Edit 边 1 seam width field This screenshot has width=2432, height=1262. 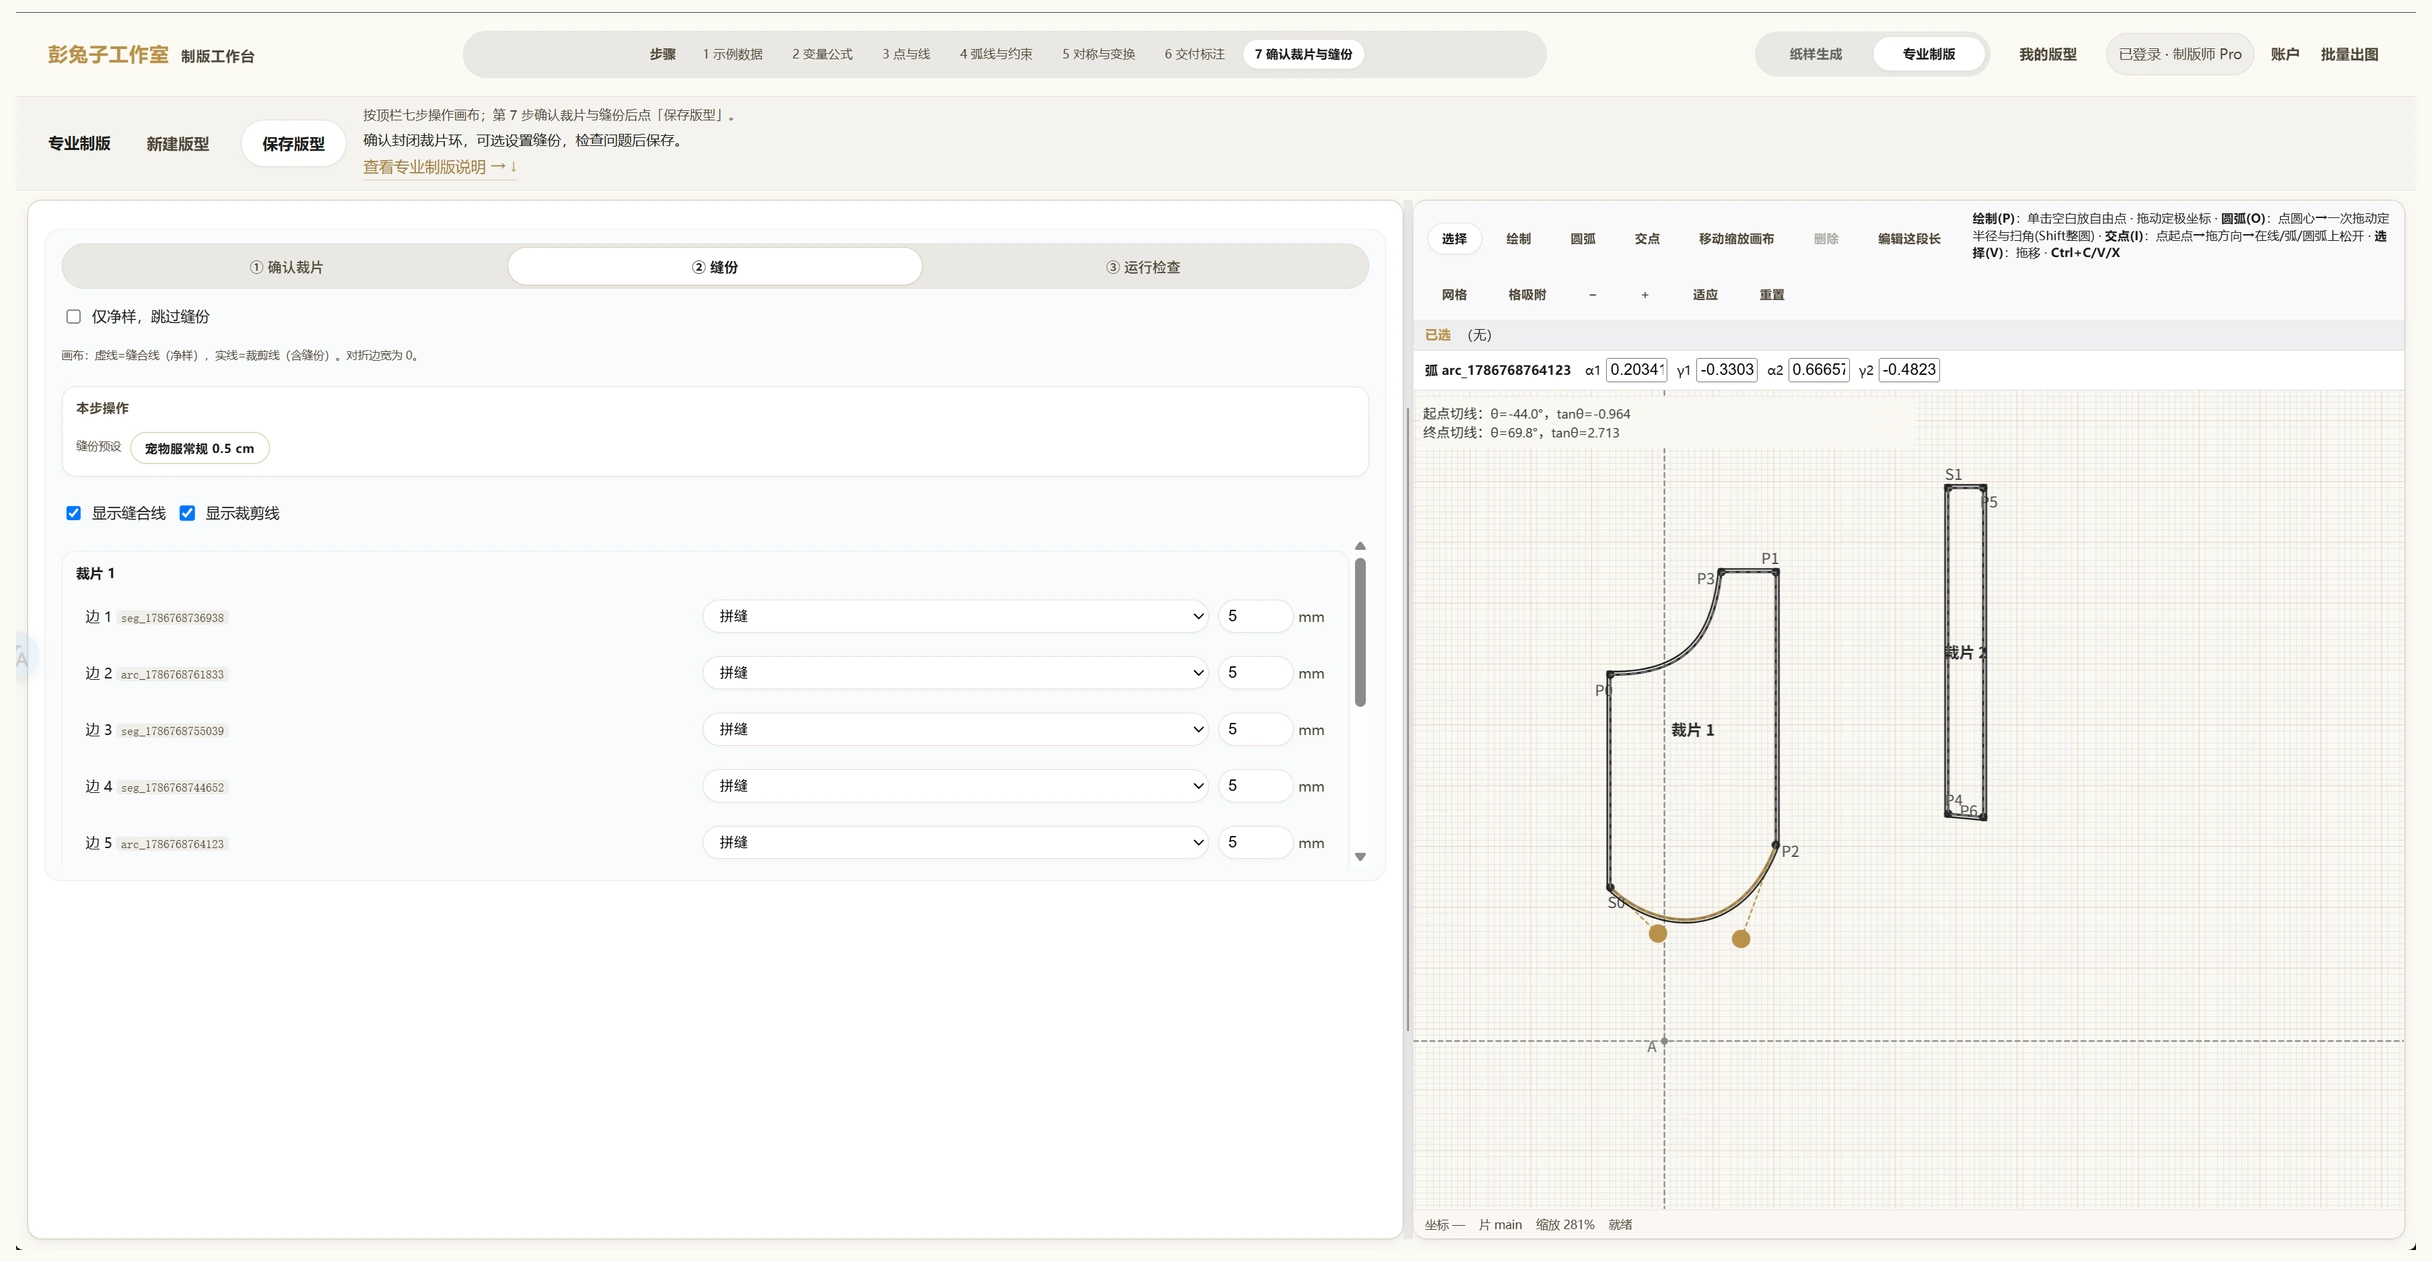point(1255,617)
